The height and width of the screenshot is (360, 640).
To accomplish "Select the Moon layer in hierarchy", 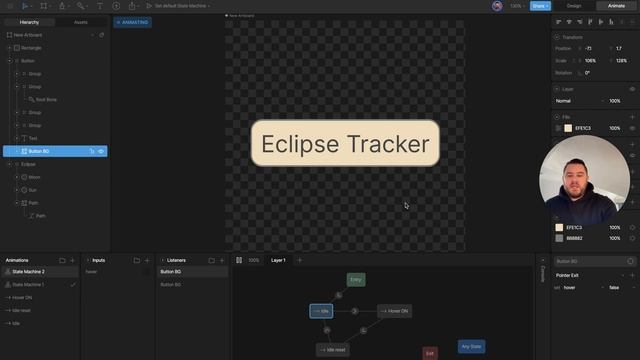I will (34, 177).
